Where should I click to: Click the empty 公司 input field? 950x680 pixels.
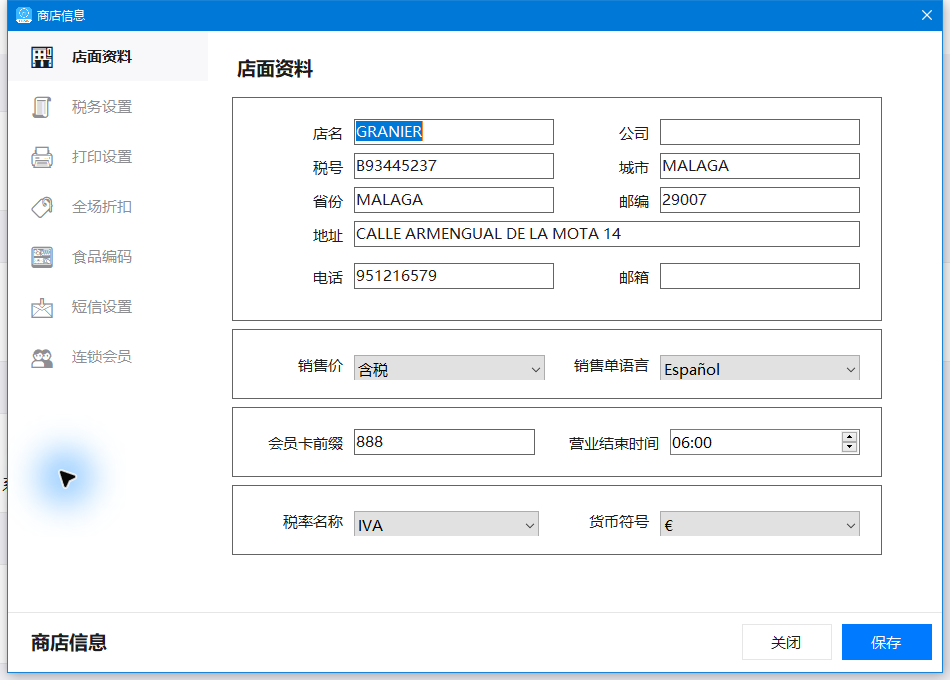(760, 132)
